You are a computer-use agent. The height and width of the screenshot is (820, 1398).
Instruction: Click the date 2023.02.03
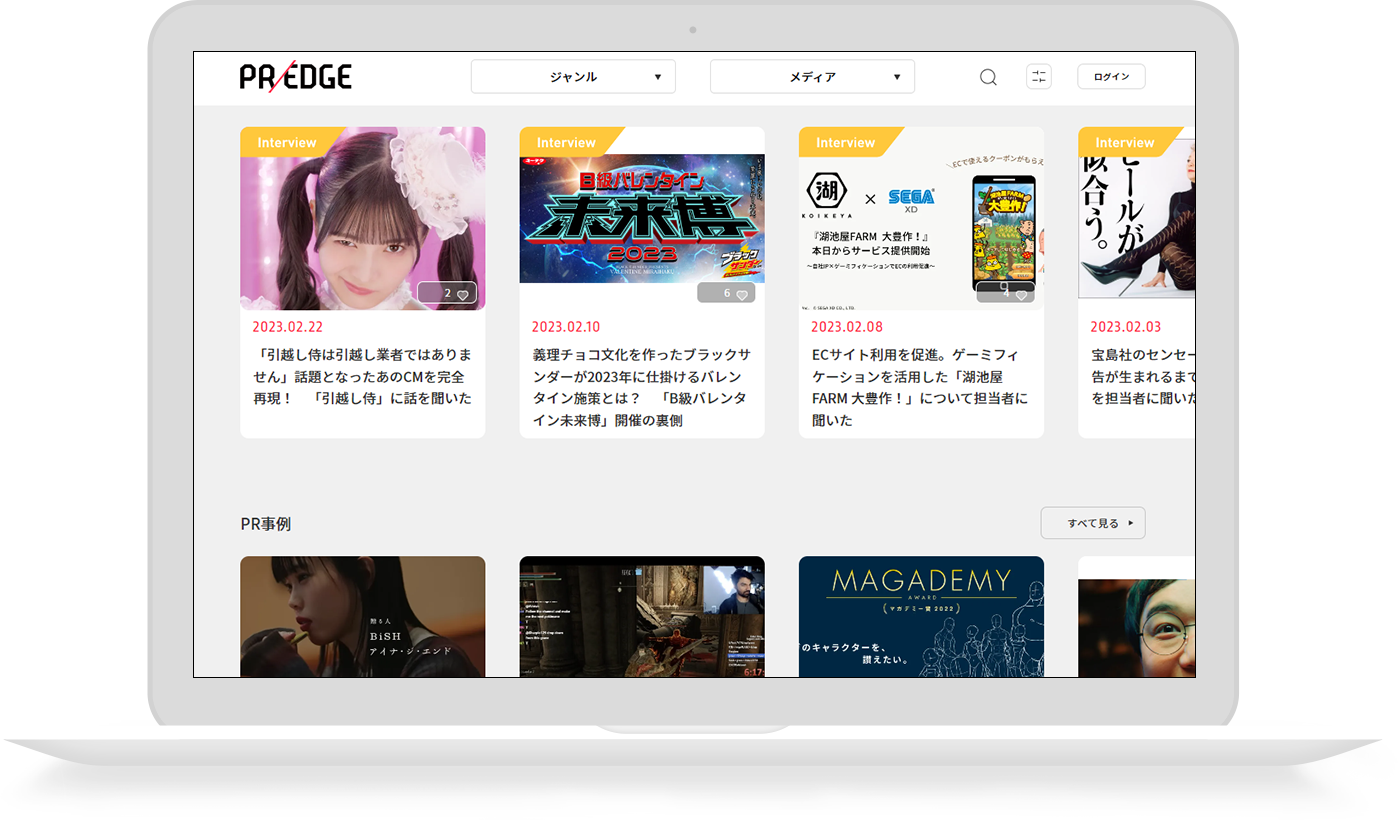coord(1126,327)
